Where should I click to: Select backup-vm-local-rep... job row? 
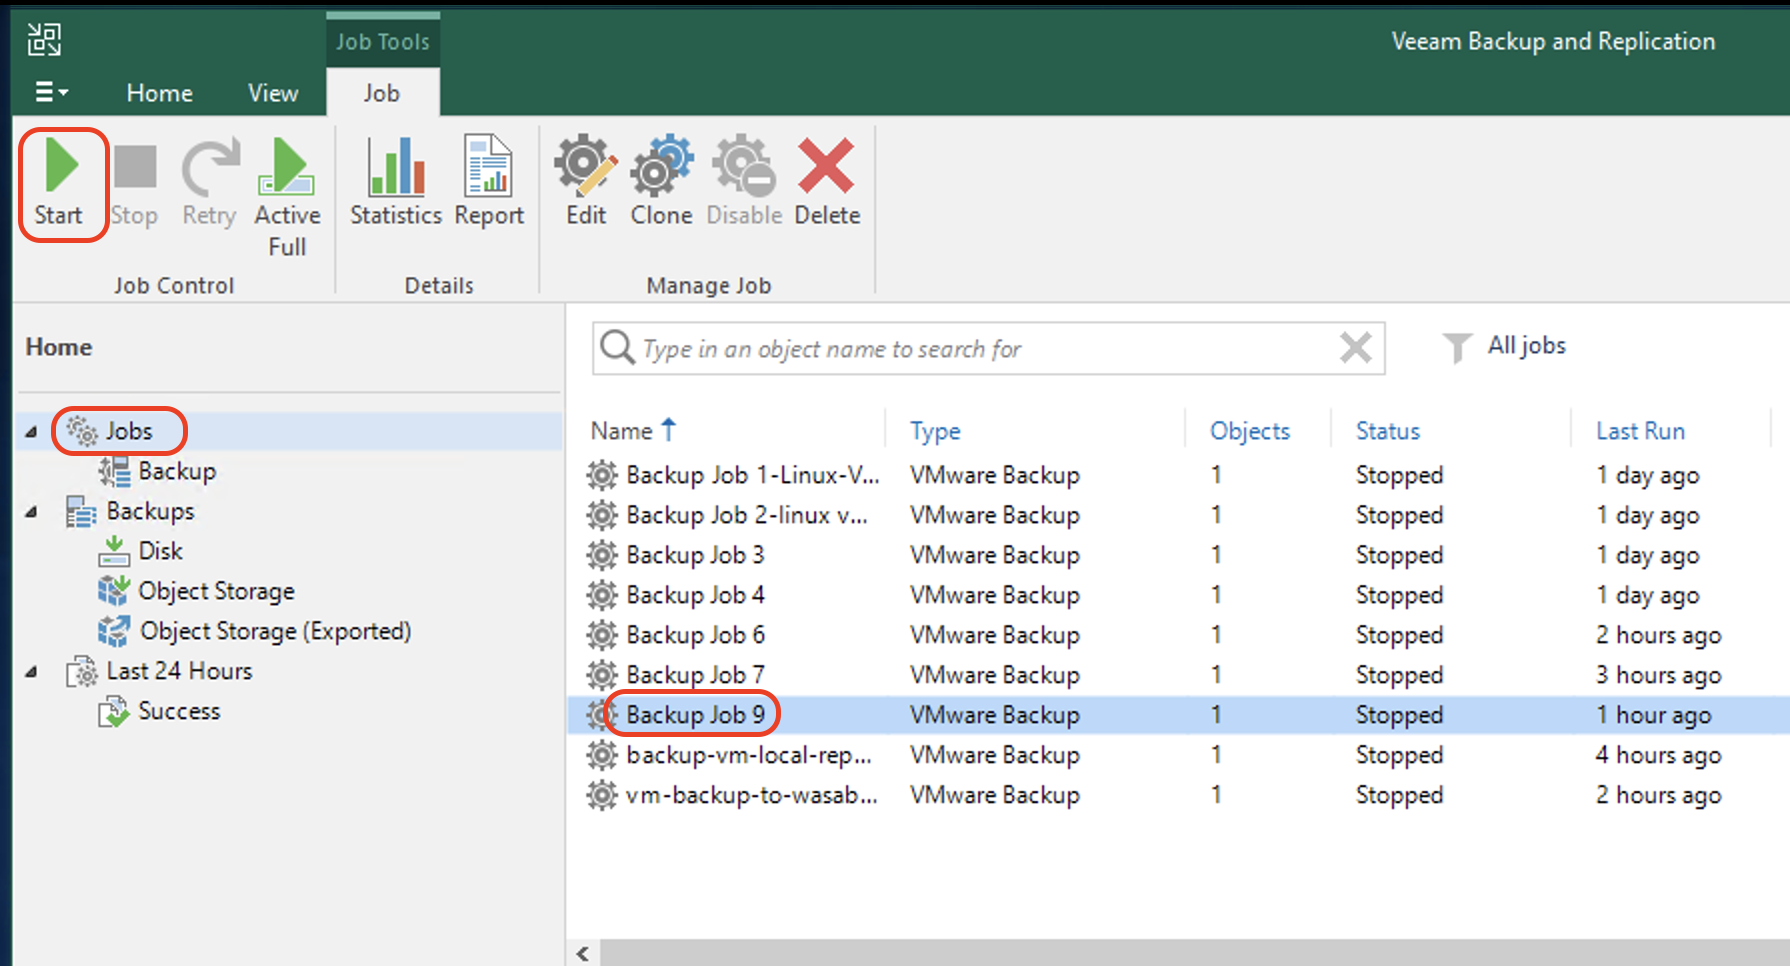point(1178,755)
